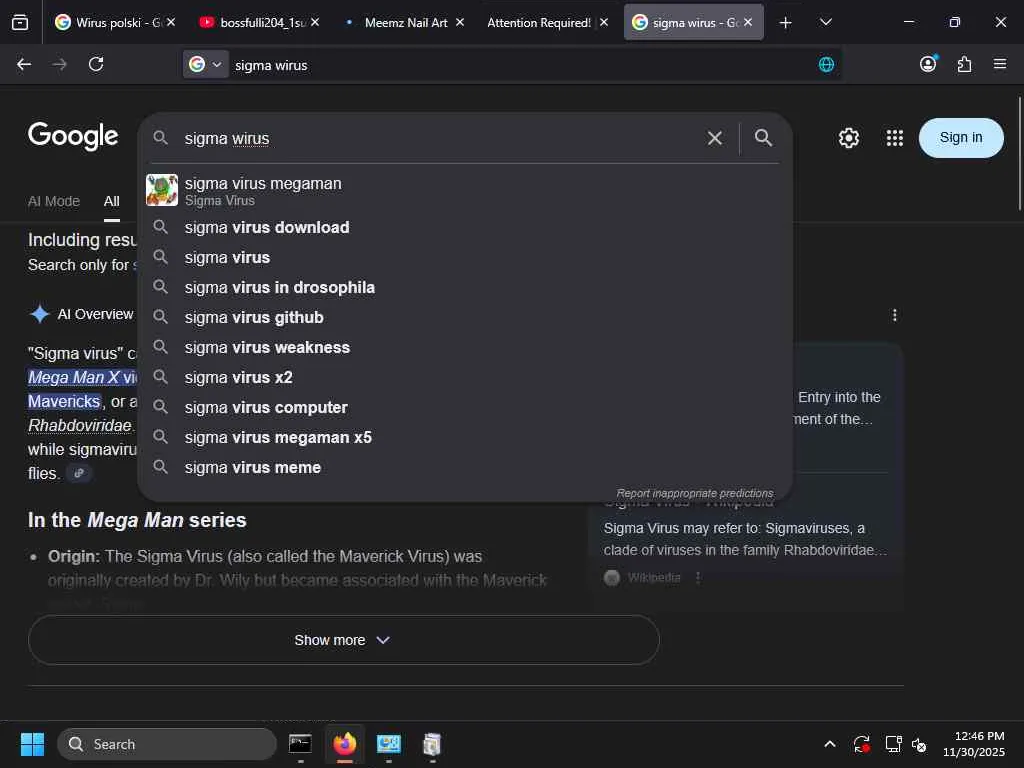
Task: Clear the Google search query with X
Action: coord(715,138)
